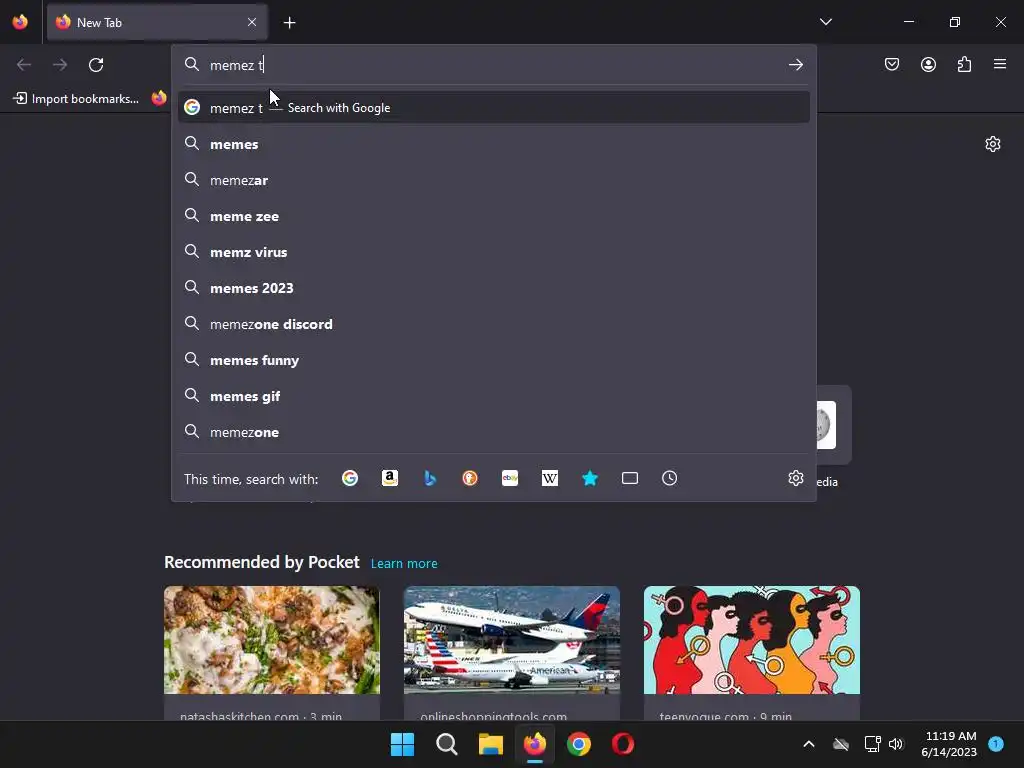The height and width of the screenshot is (768, 1024).
Task: Open Windows taskbar search
Action: 447,744
